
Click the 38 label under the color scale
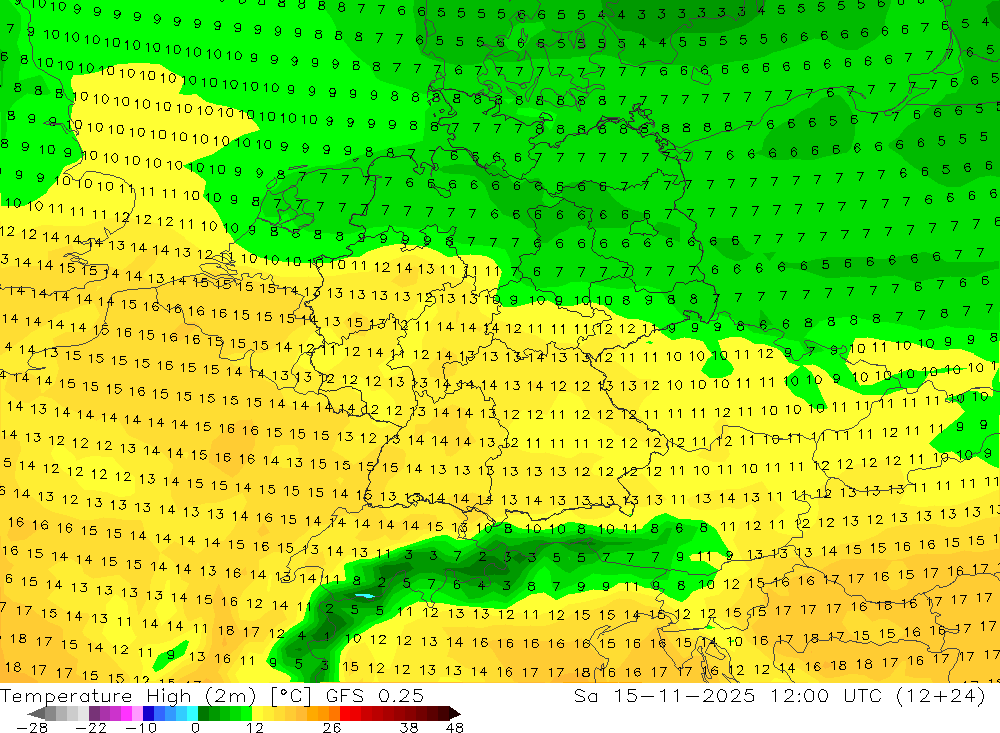click(x=409, y=727)
